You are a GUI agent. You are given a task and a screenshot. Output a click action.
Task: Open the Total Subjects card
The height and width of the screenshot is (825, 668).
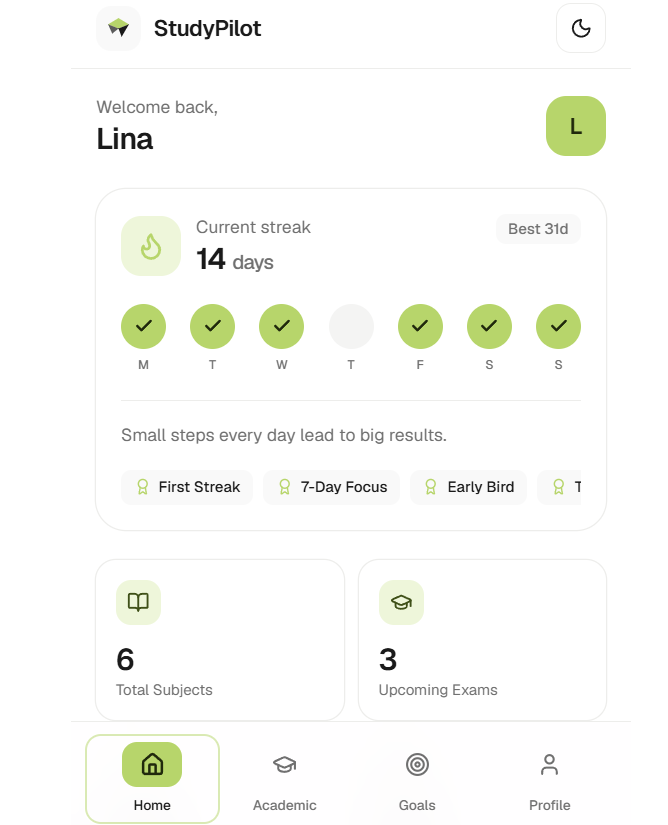(220, 640)
